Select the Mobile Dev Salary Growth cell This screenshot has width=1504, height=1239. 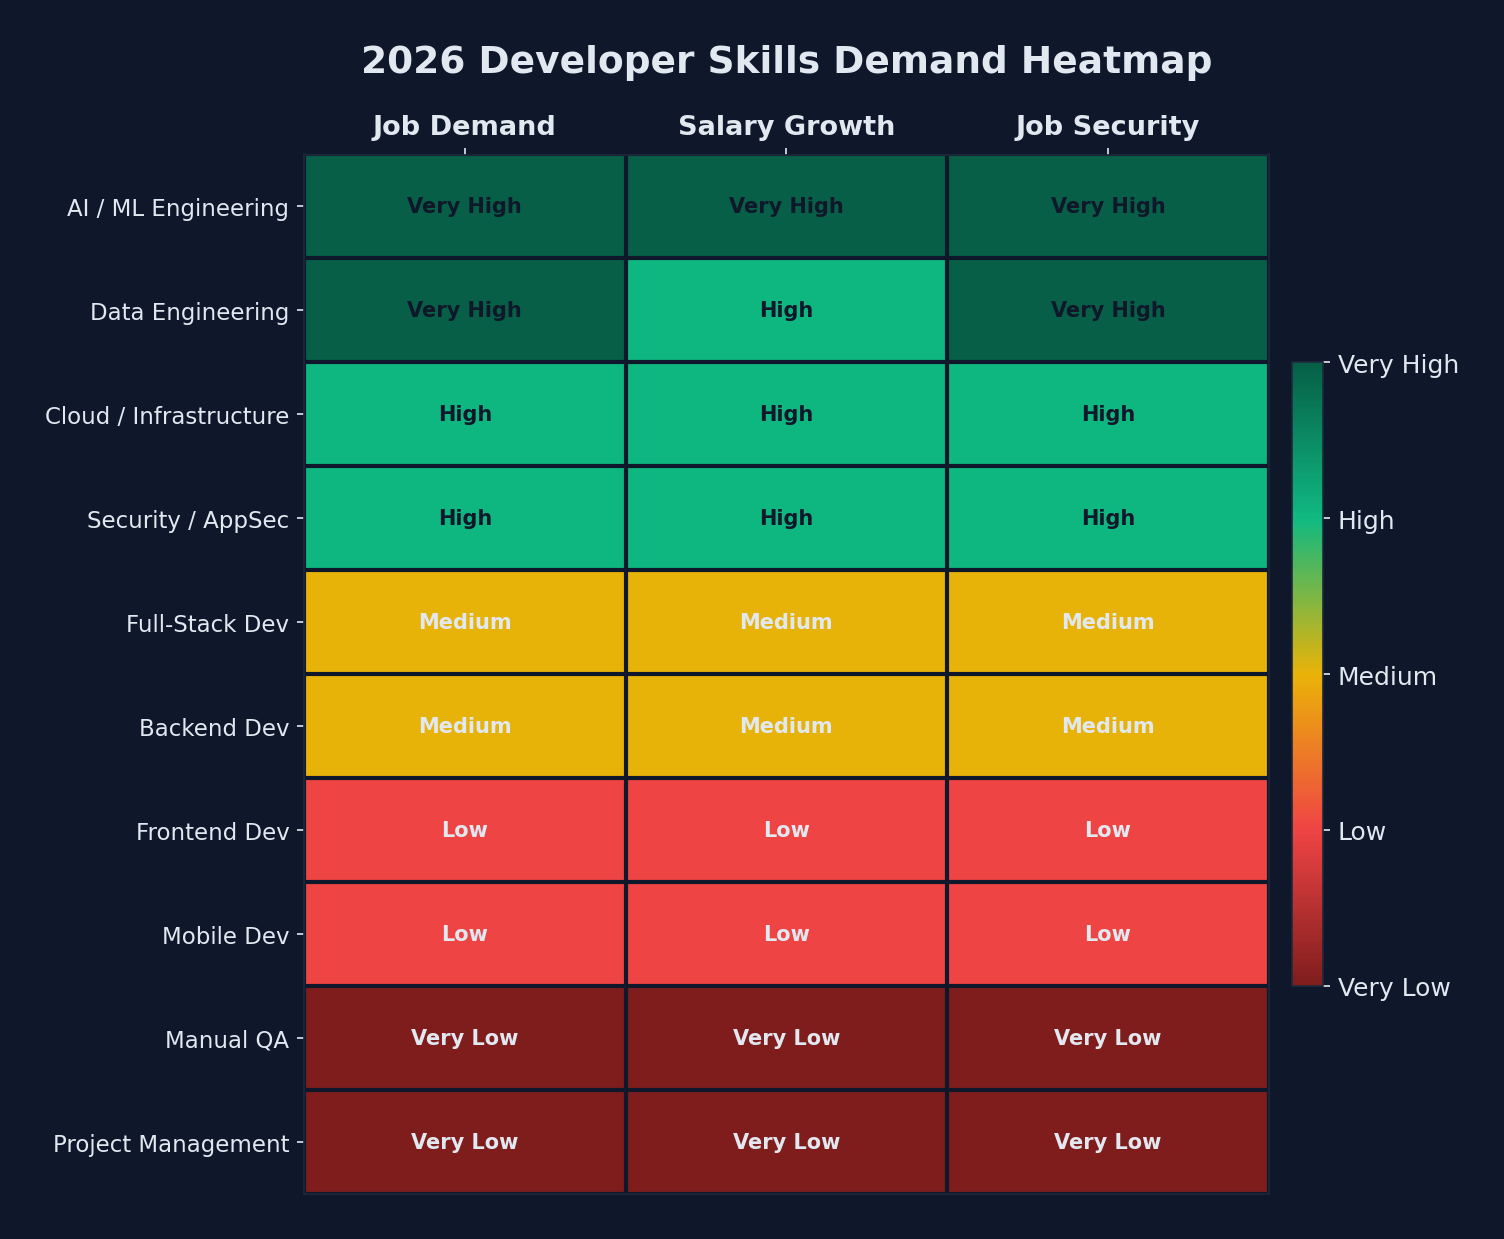click(786, 933)
